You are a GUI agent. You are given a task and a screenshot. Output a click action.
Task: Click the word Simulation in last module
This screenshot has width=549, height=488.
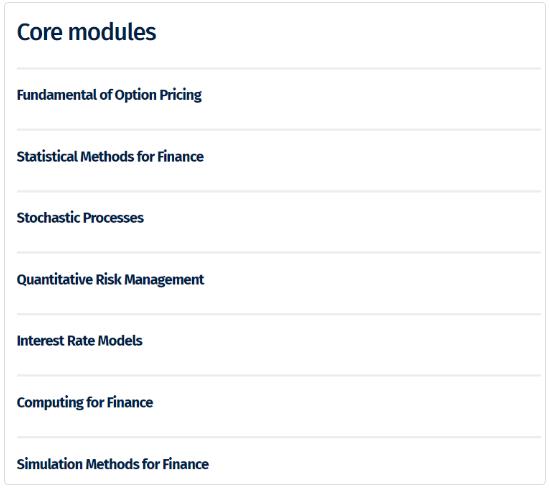[x=49, y=464]
